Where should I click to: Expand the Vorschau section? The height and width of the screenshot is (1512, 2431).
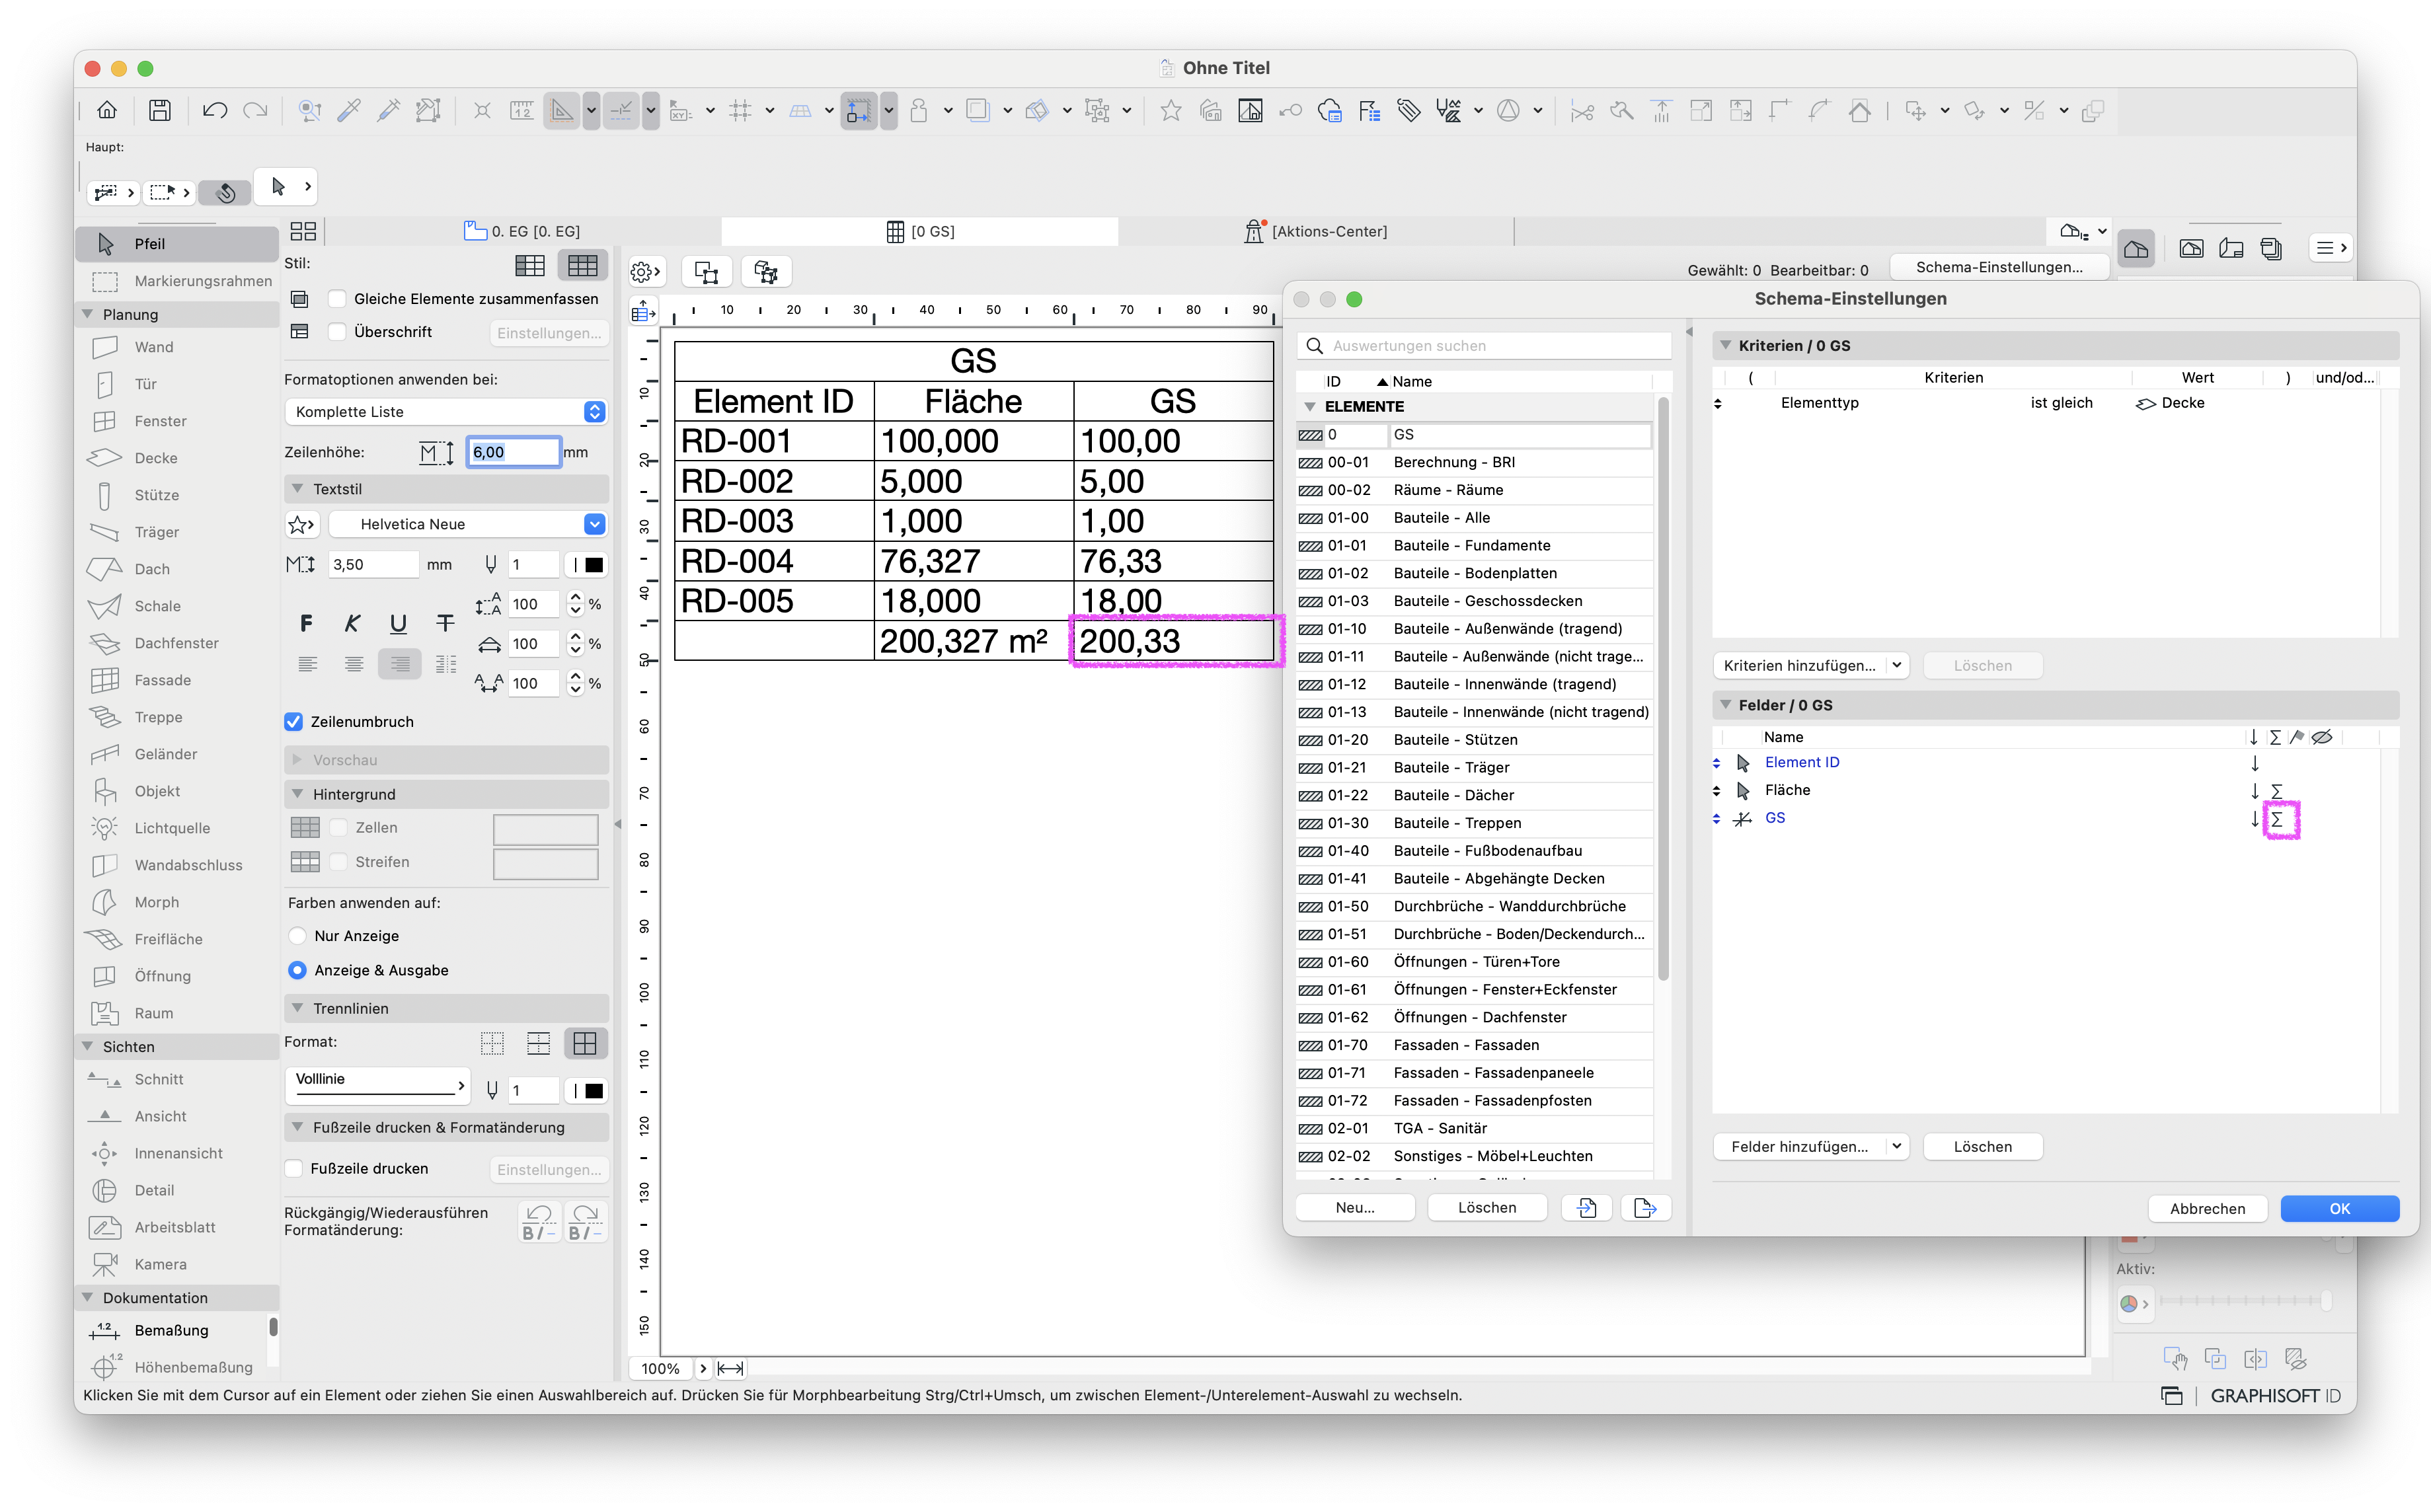click(297, 760)
